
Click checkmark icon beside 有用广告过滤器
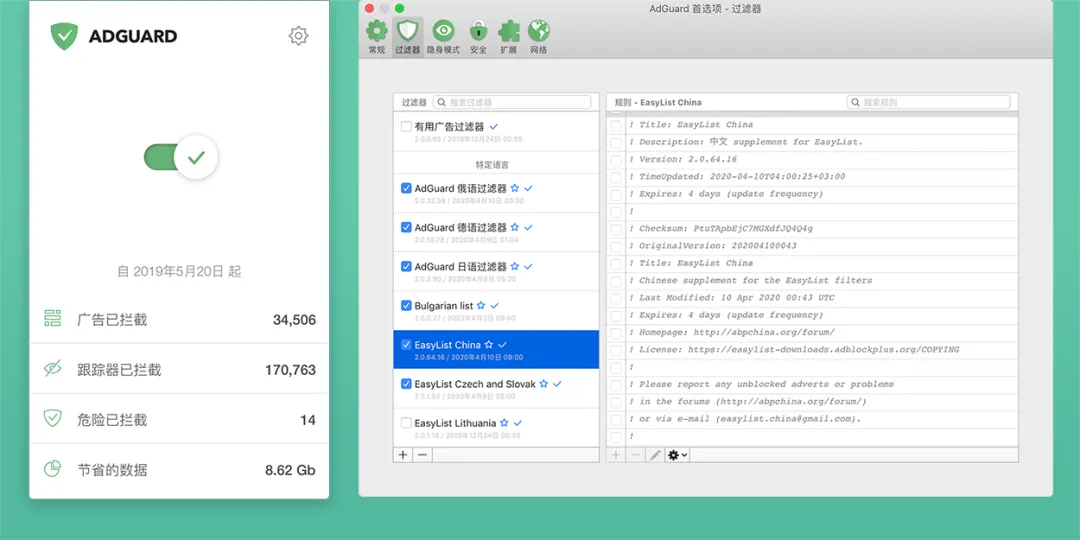point(494,127)
